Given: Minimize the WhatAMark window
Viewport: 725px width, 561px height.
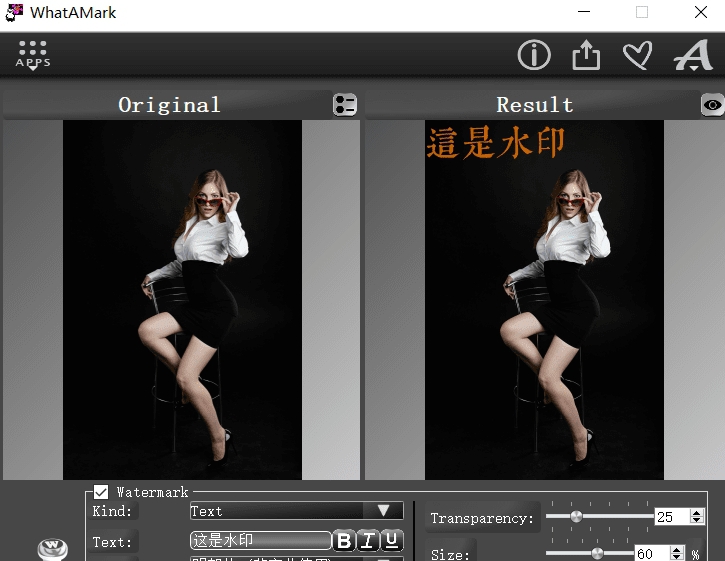Looking at the screenshot, I should point(584,12).
